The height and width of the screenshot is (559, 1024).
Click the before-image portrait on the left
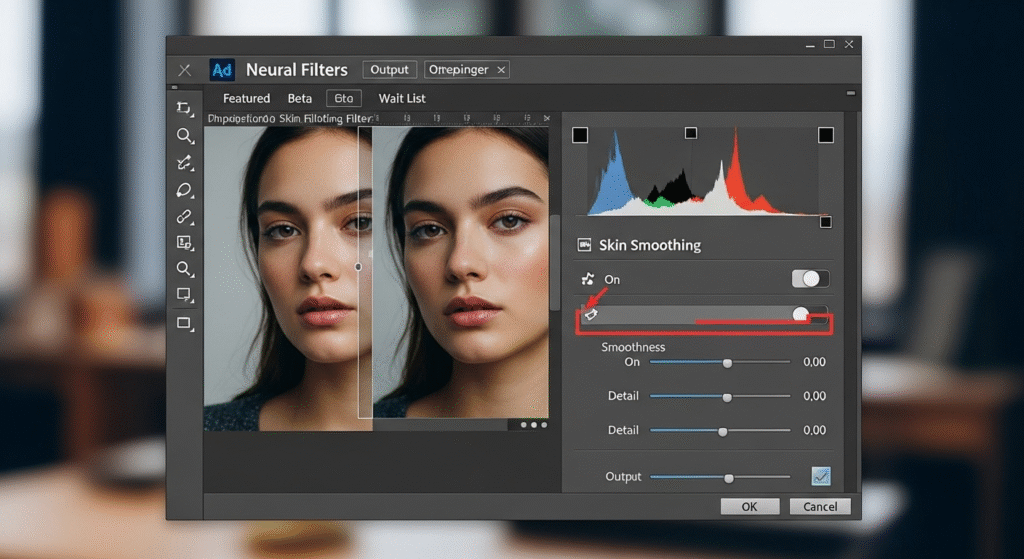tap(288, 278)
